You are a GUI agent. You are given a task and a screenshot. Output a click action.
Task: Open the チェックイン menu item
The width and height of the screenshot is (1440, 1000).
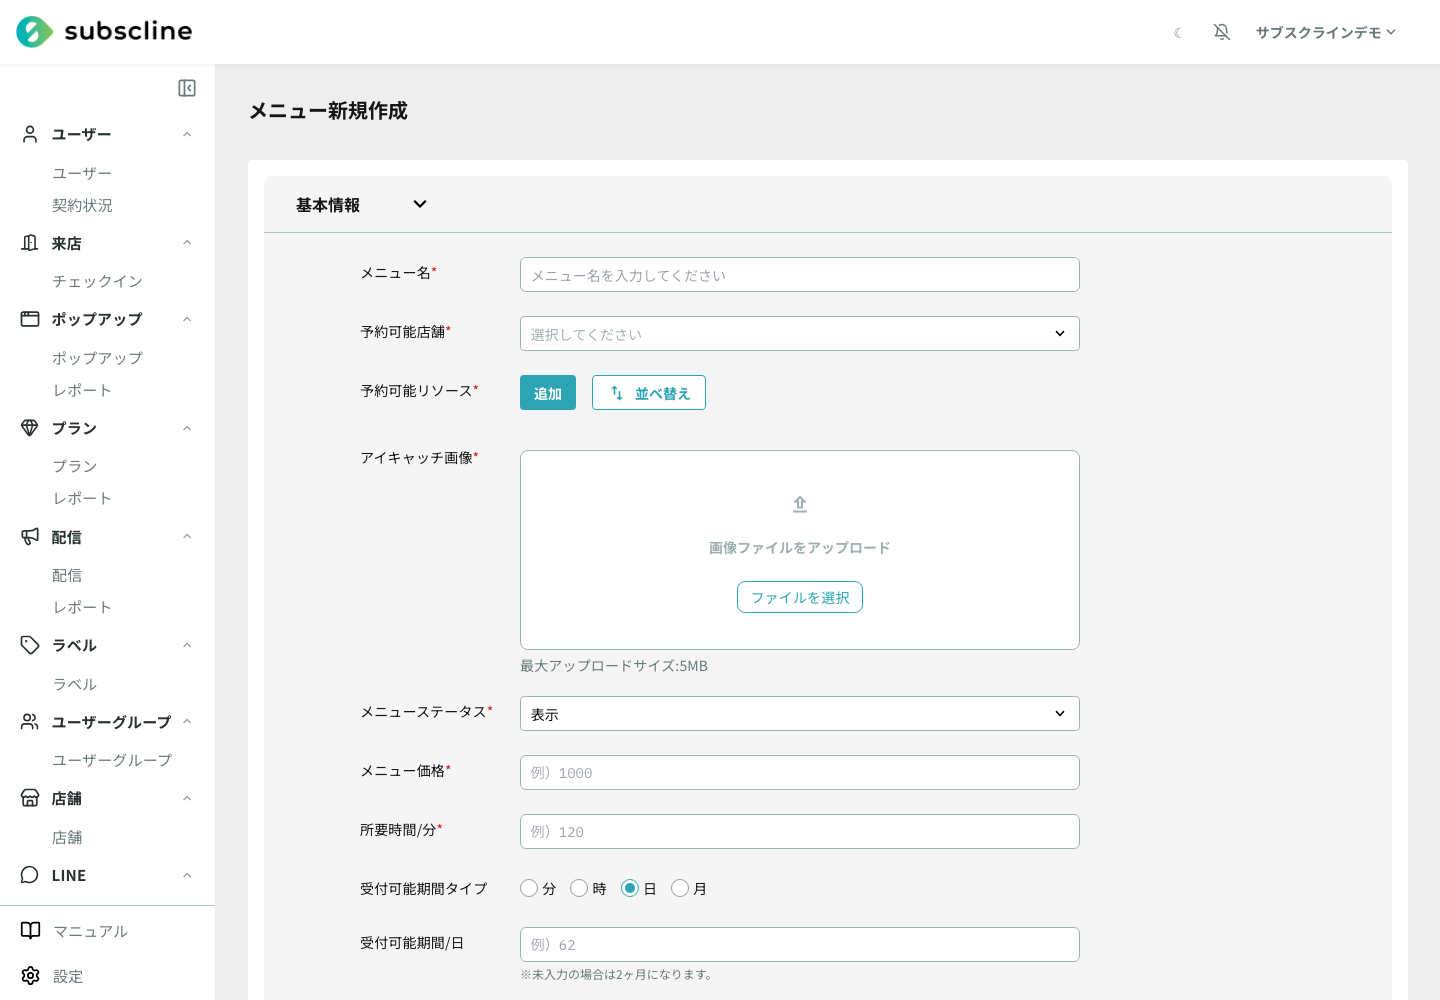[97, 281]
